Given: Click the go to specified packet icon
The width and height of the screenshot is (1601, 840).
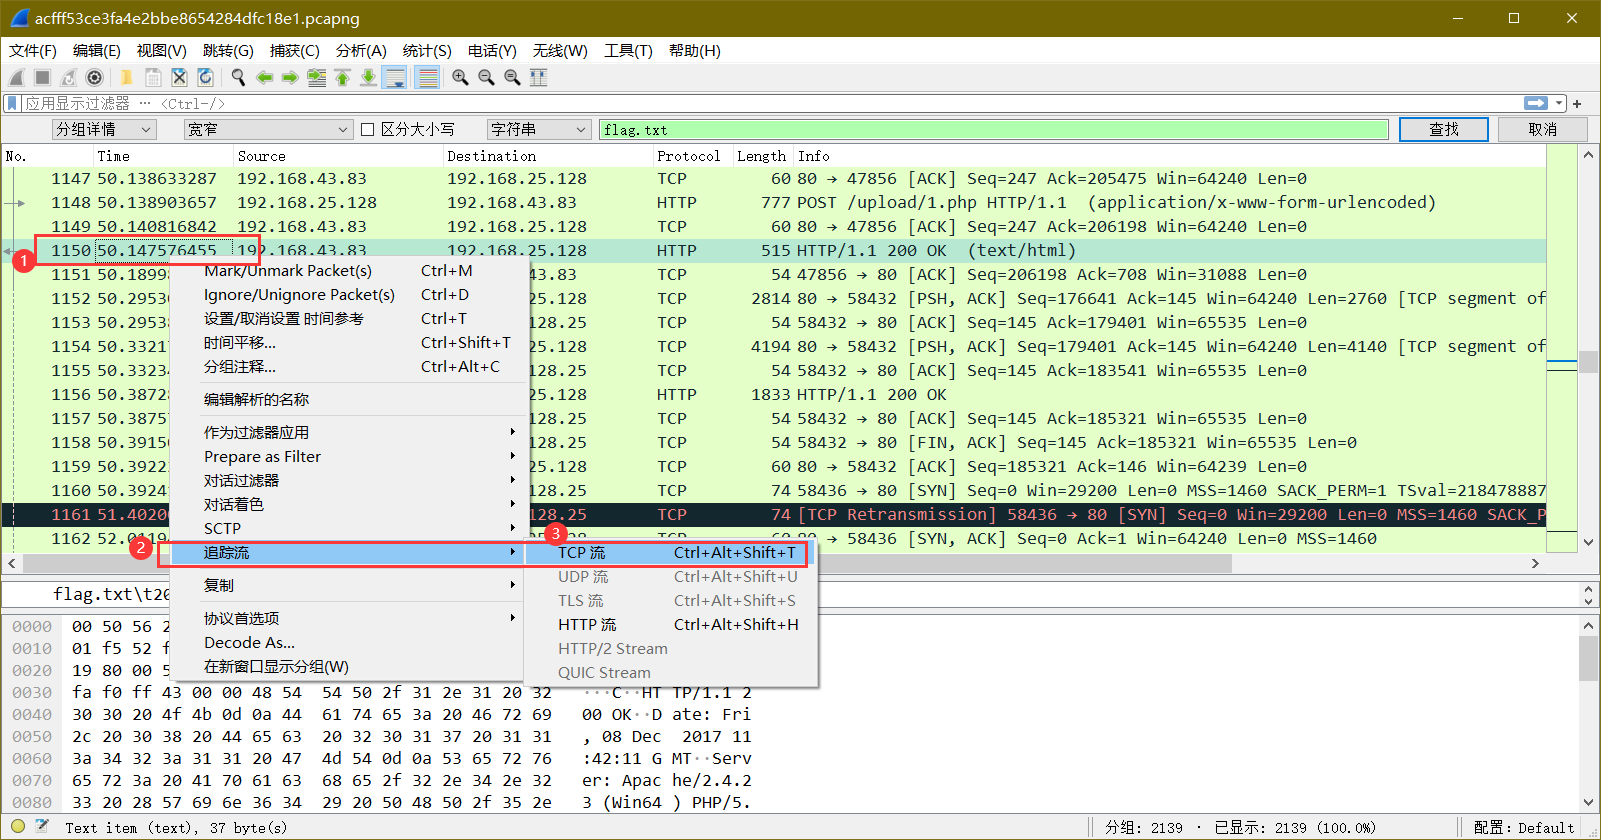Looking at the screenshot, I should 316,77.
